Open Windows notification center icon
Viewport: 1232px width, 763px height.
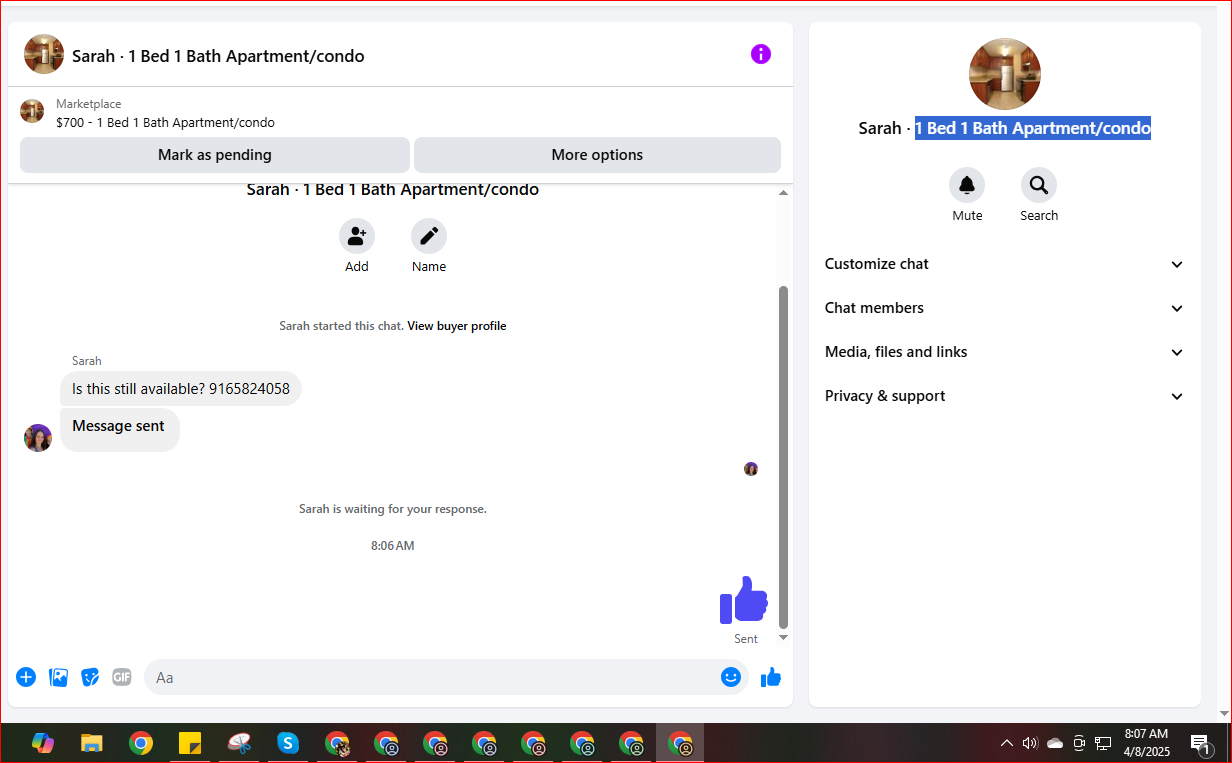[1201, 743]
